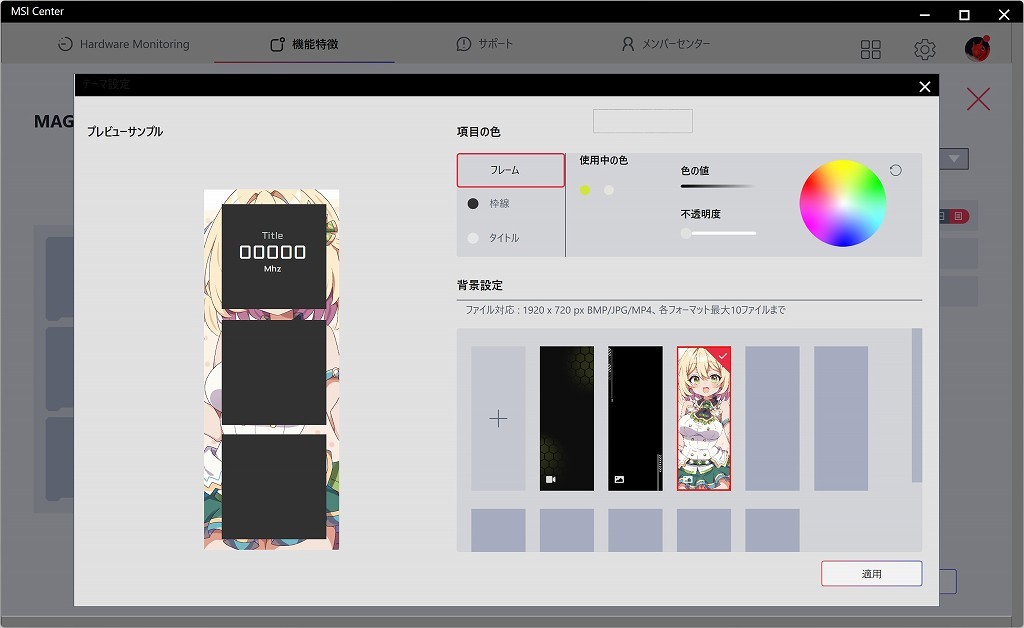Open the サポート tab
This screenshot has height=628, width=1024.
tap(484, 44)
